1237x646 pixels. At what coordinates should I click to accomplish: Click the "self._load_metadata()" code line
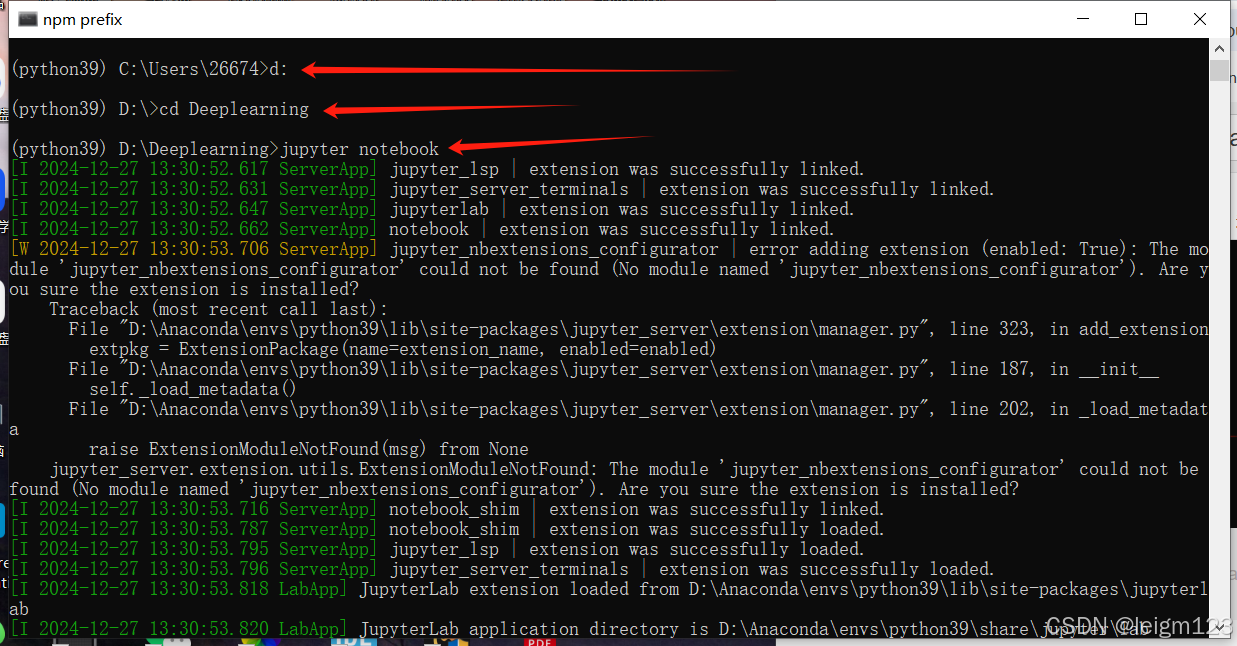193,389
